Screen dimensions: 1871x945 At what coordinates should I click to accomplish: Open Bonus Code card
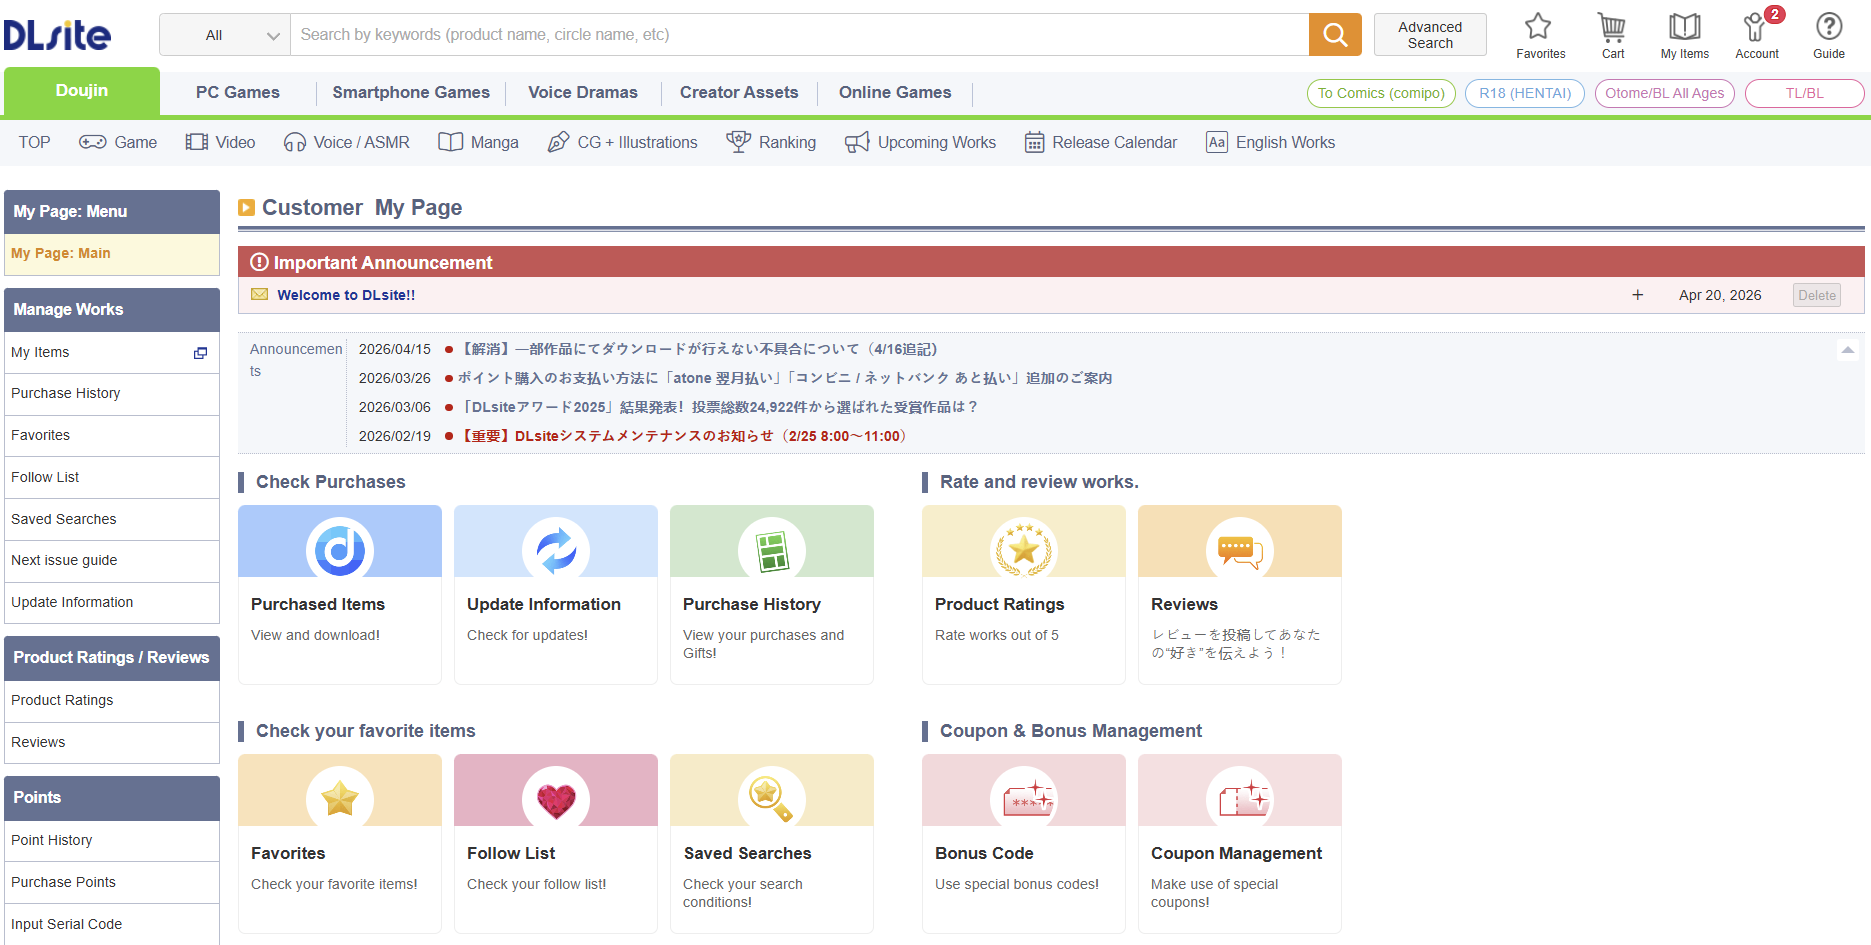(1024, 843)
